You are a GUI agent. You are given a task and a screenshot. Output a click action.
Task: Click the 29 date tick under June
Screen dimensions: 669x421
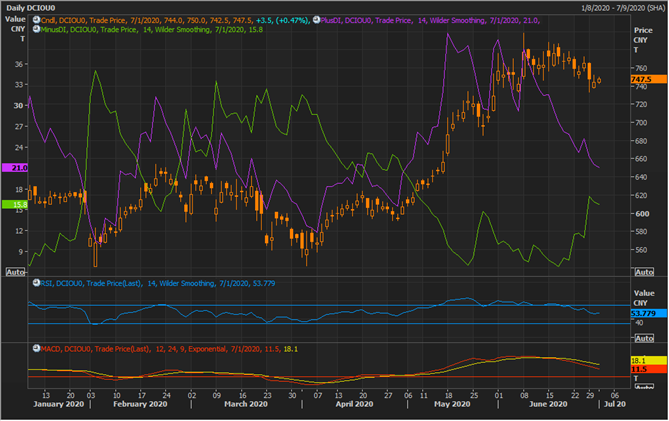pos(590,395)
